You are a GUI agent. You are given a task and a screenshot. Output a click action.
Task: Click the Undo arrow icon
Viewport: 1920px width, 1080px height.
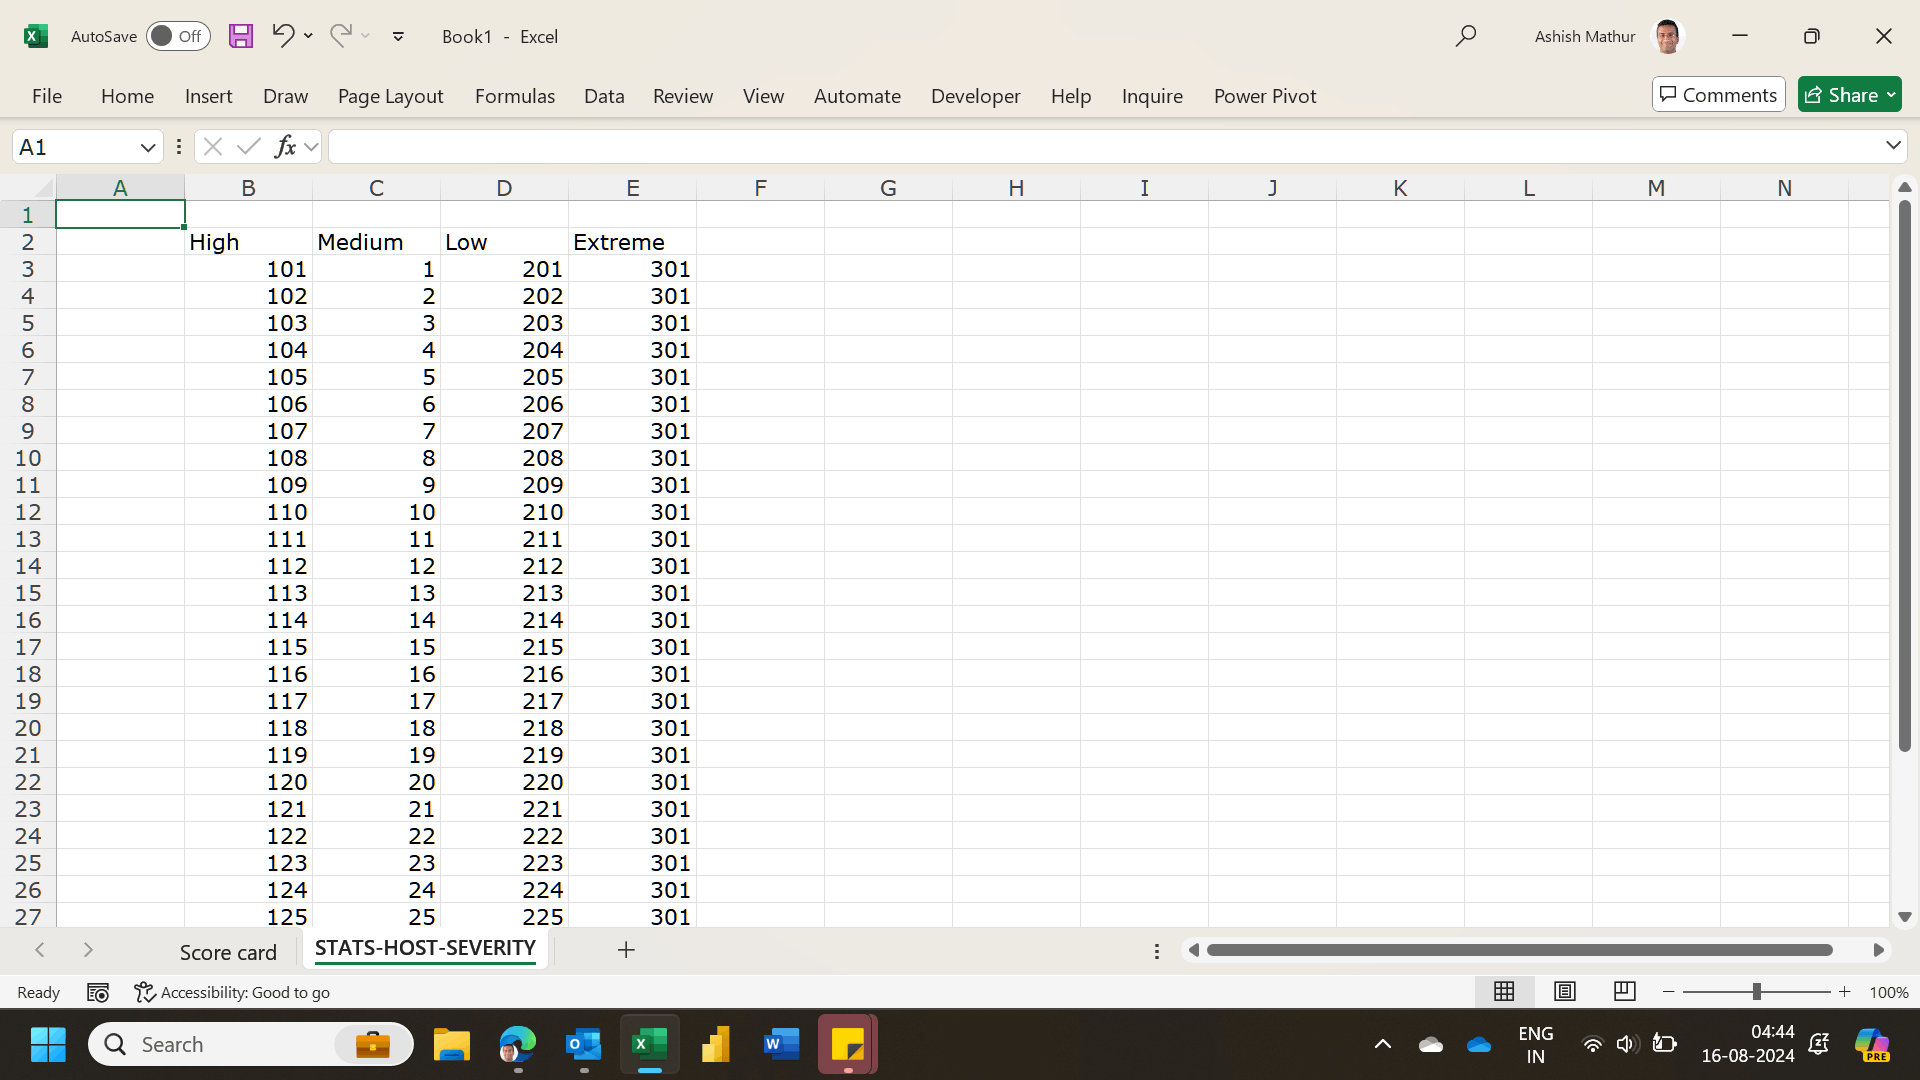pyautogui.click(x=283, y=36)
